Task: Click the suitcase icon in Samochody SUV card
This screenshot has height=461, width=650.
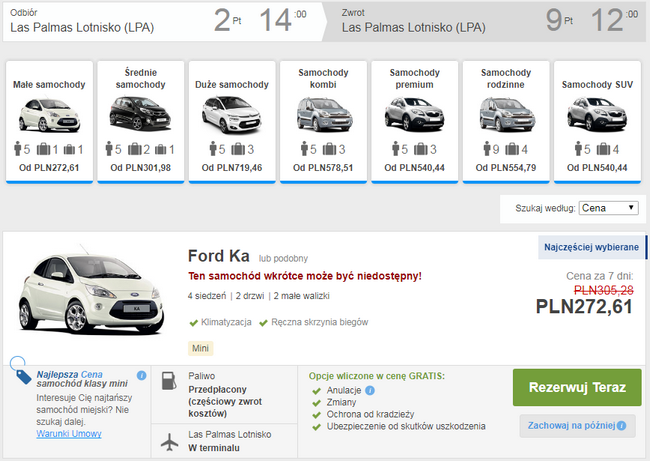Action: pos(603,149)
